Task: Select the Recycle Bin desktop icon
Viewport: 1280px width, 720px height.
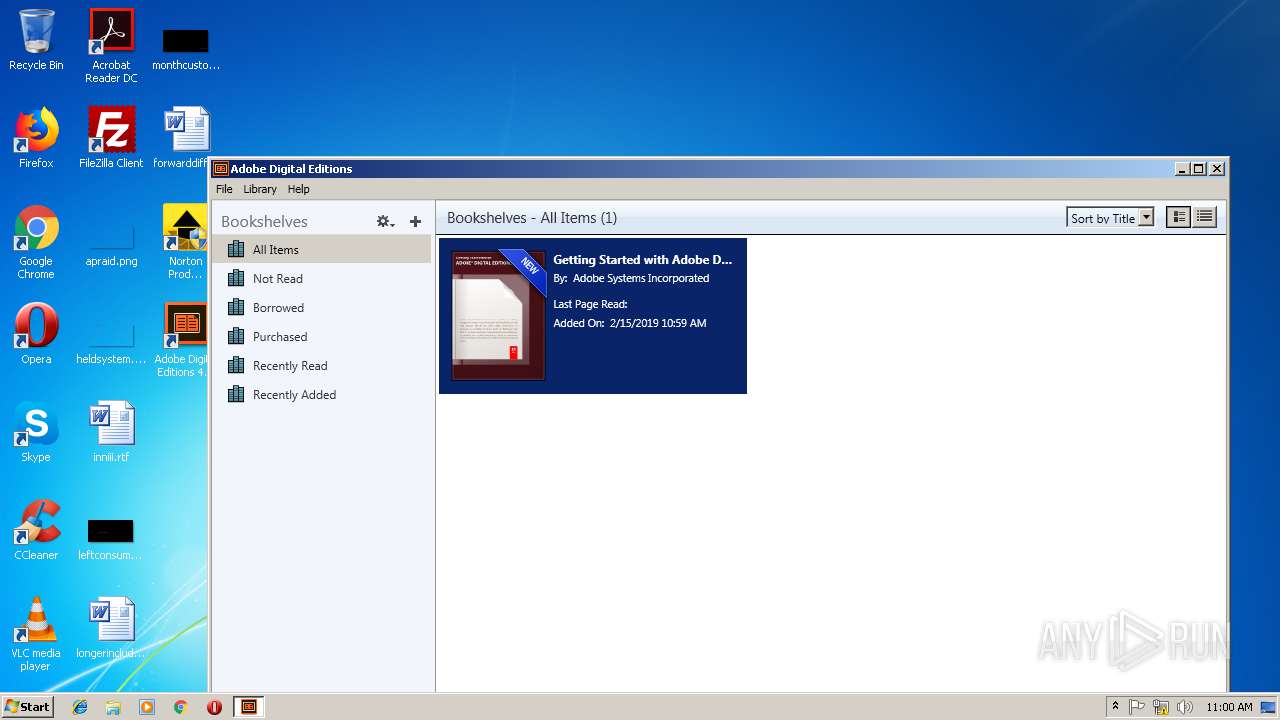Action: 36,41
